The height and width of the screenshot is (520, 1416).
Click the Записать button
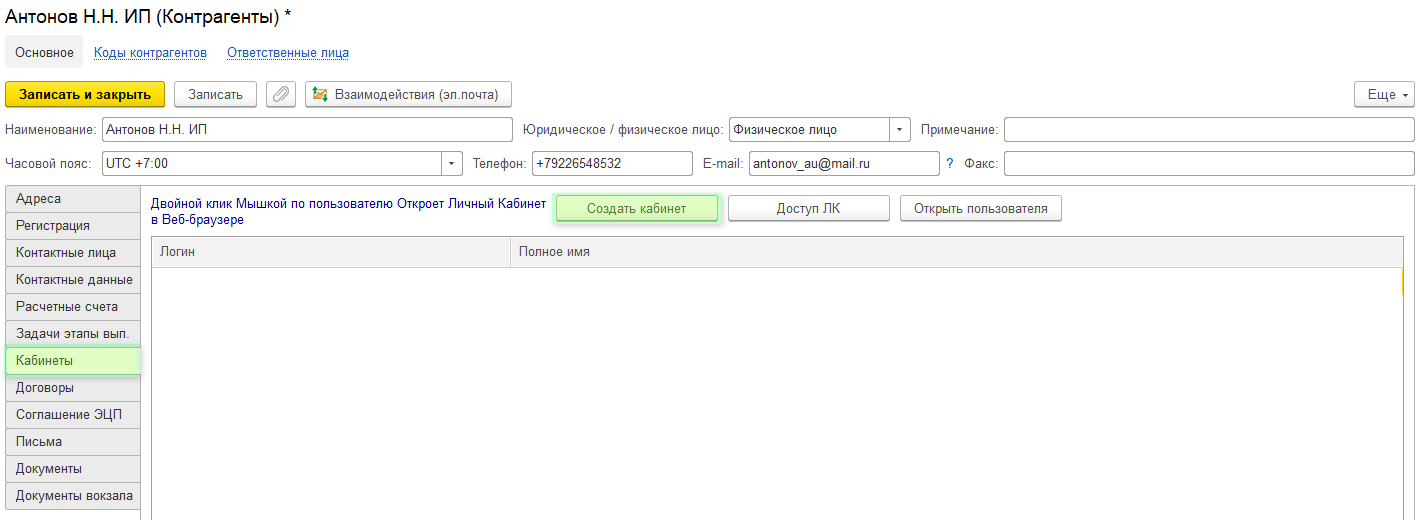tap(215, 94)
